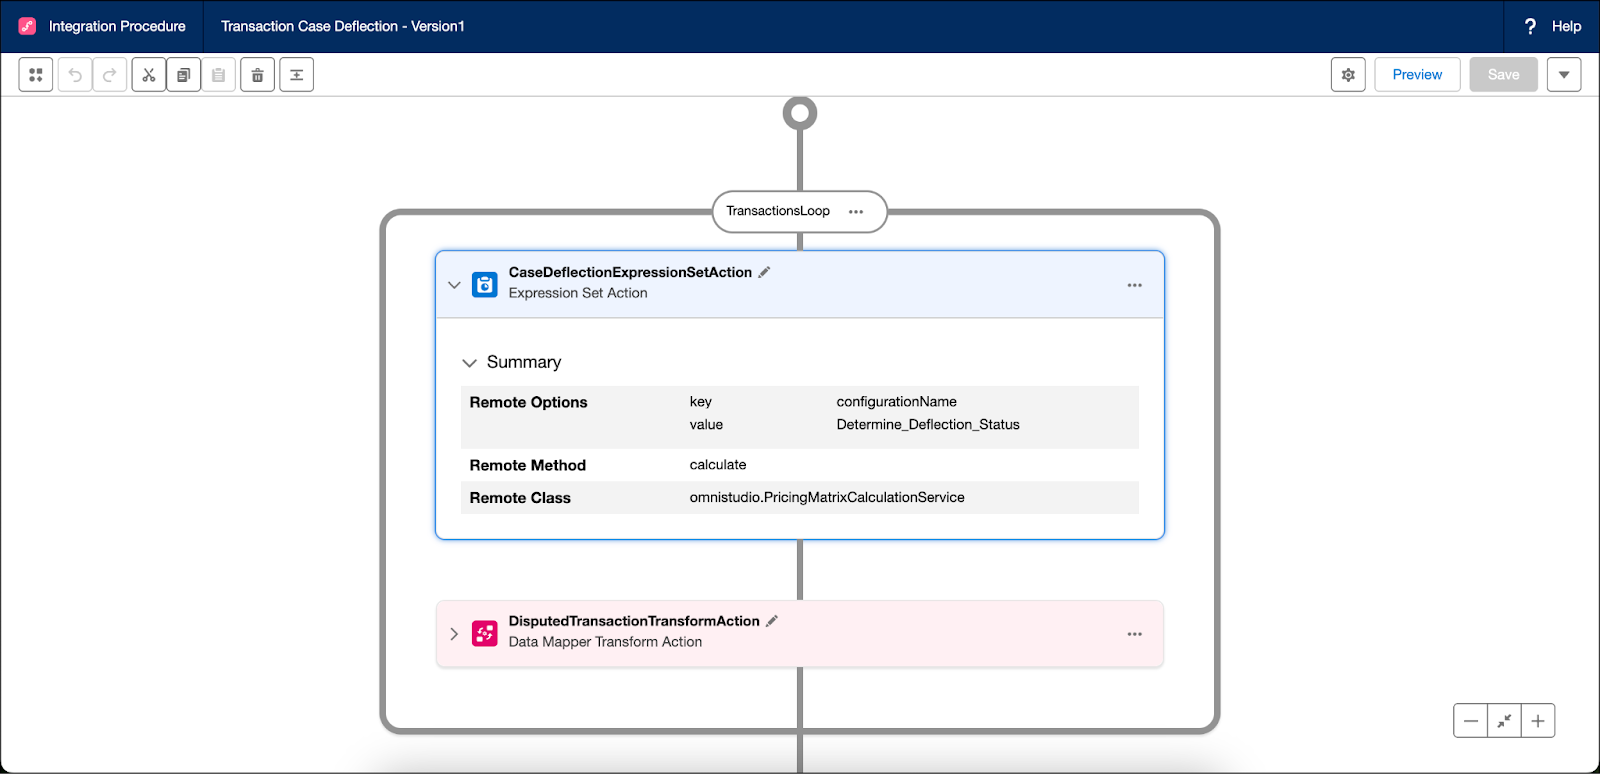
Task: Open DisputedTransactionTransformAction more-options menu
Action: click(x=1134, y=634)
